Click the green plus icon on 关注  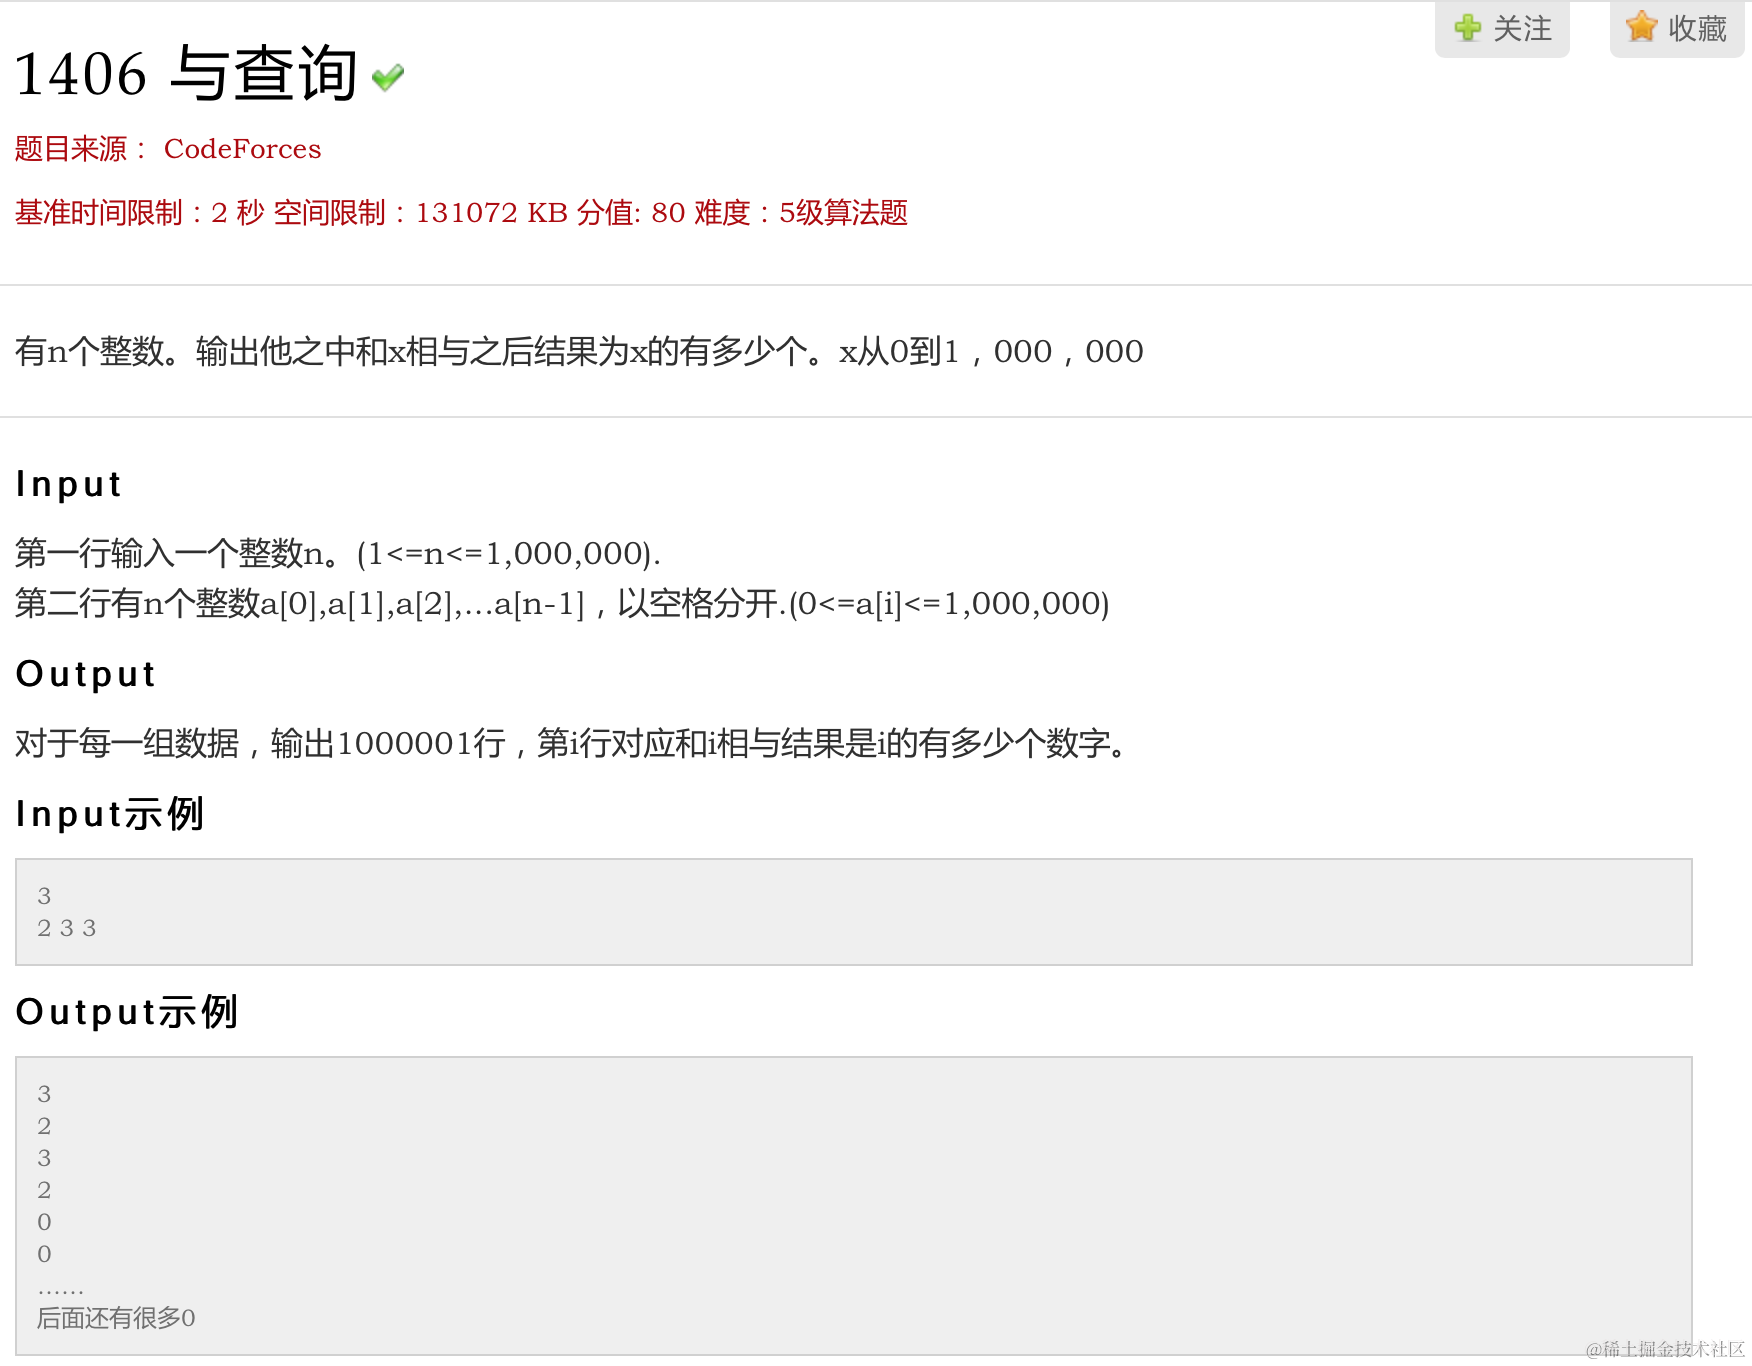click(x=1468, y=27)
